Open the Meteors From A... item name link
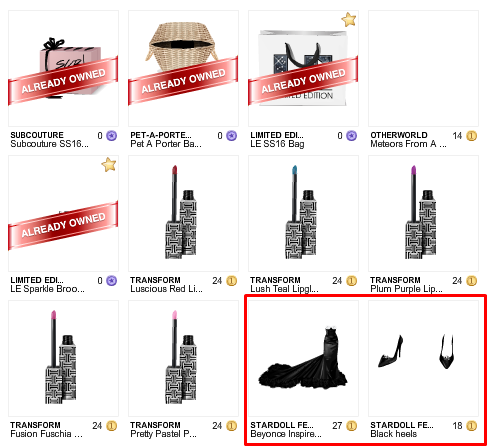The width and height of the screenshot is (490, 446). click(408, 144)
